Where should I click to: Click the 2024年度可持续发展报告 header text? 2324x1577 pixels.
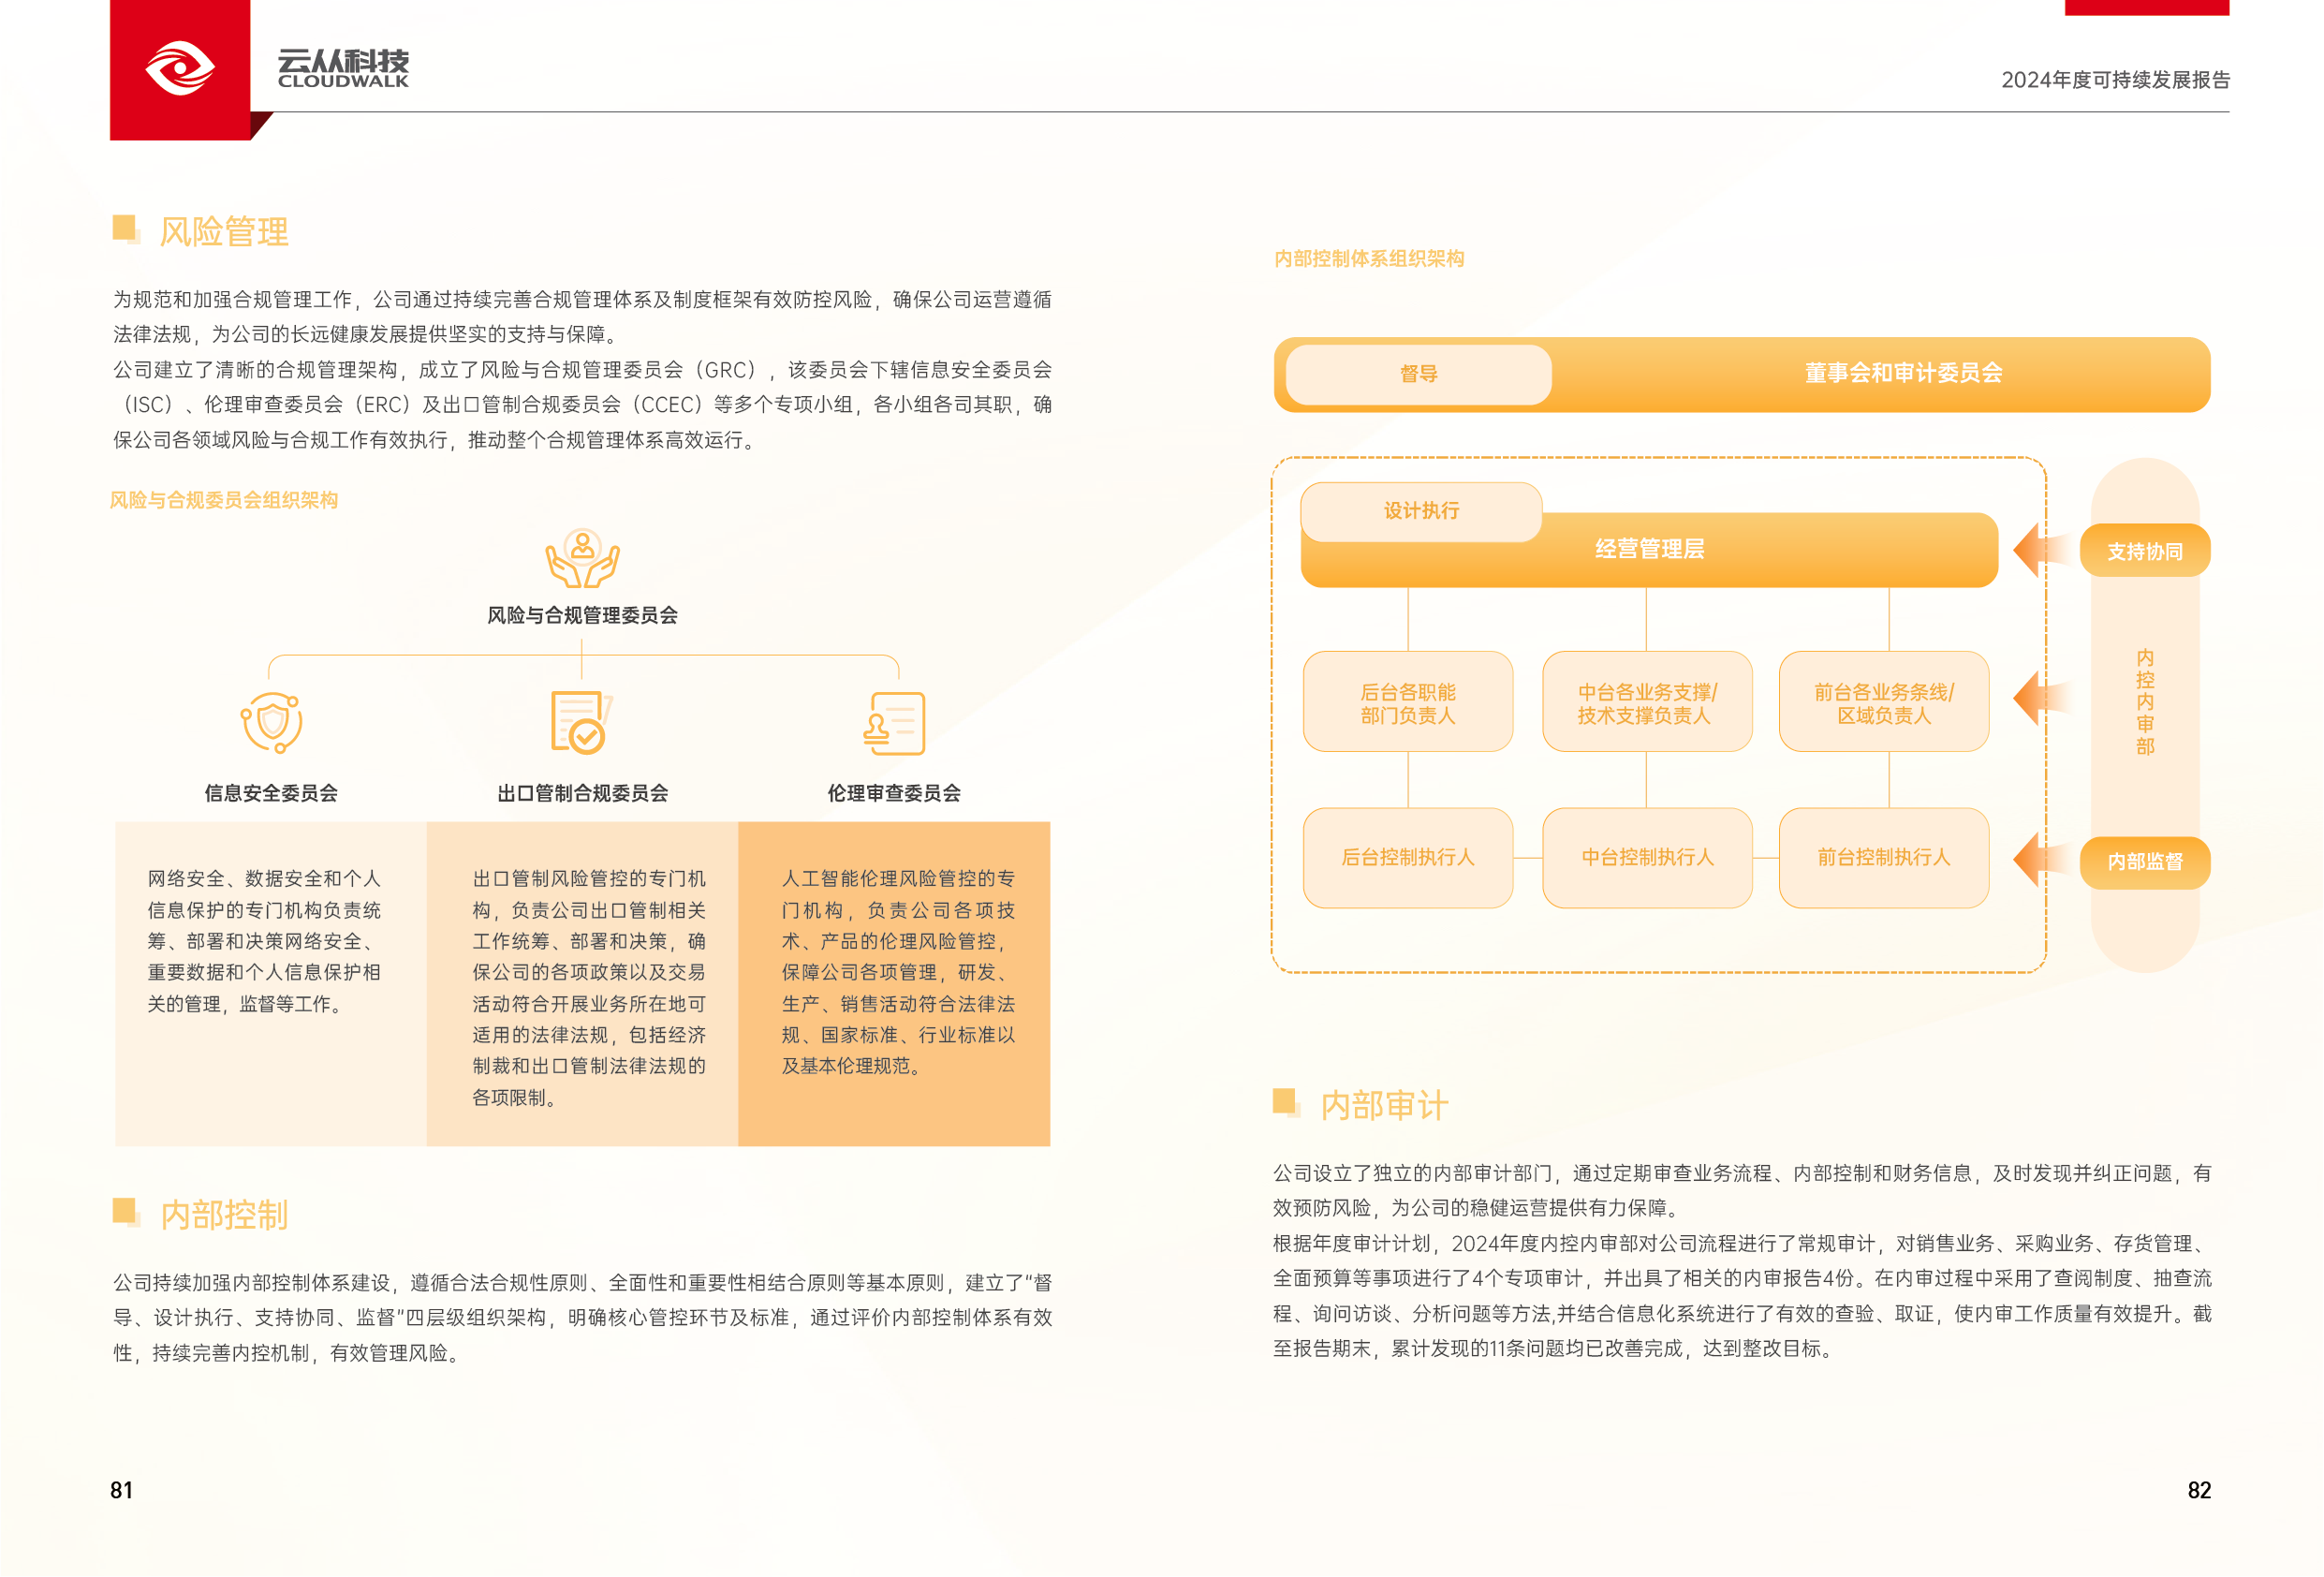pos(2115,80)
